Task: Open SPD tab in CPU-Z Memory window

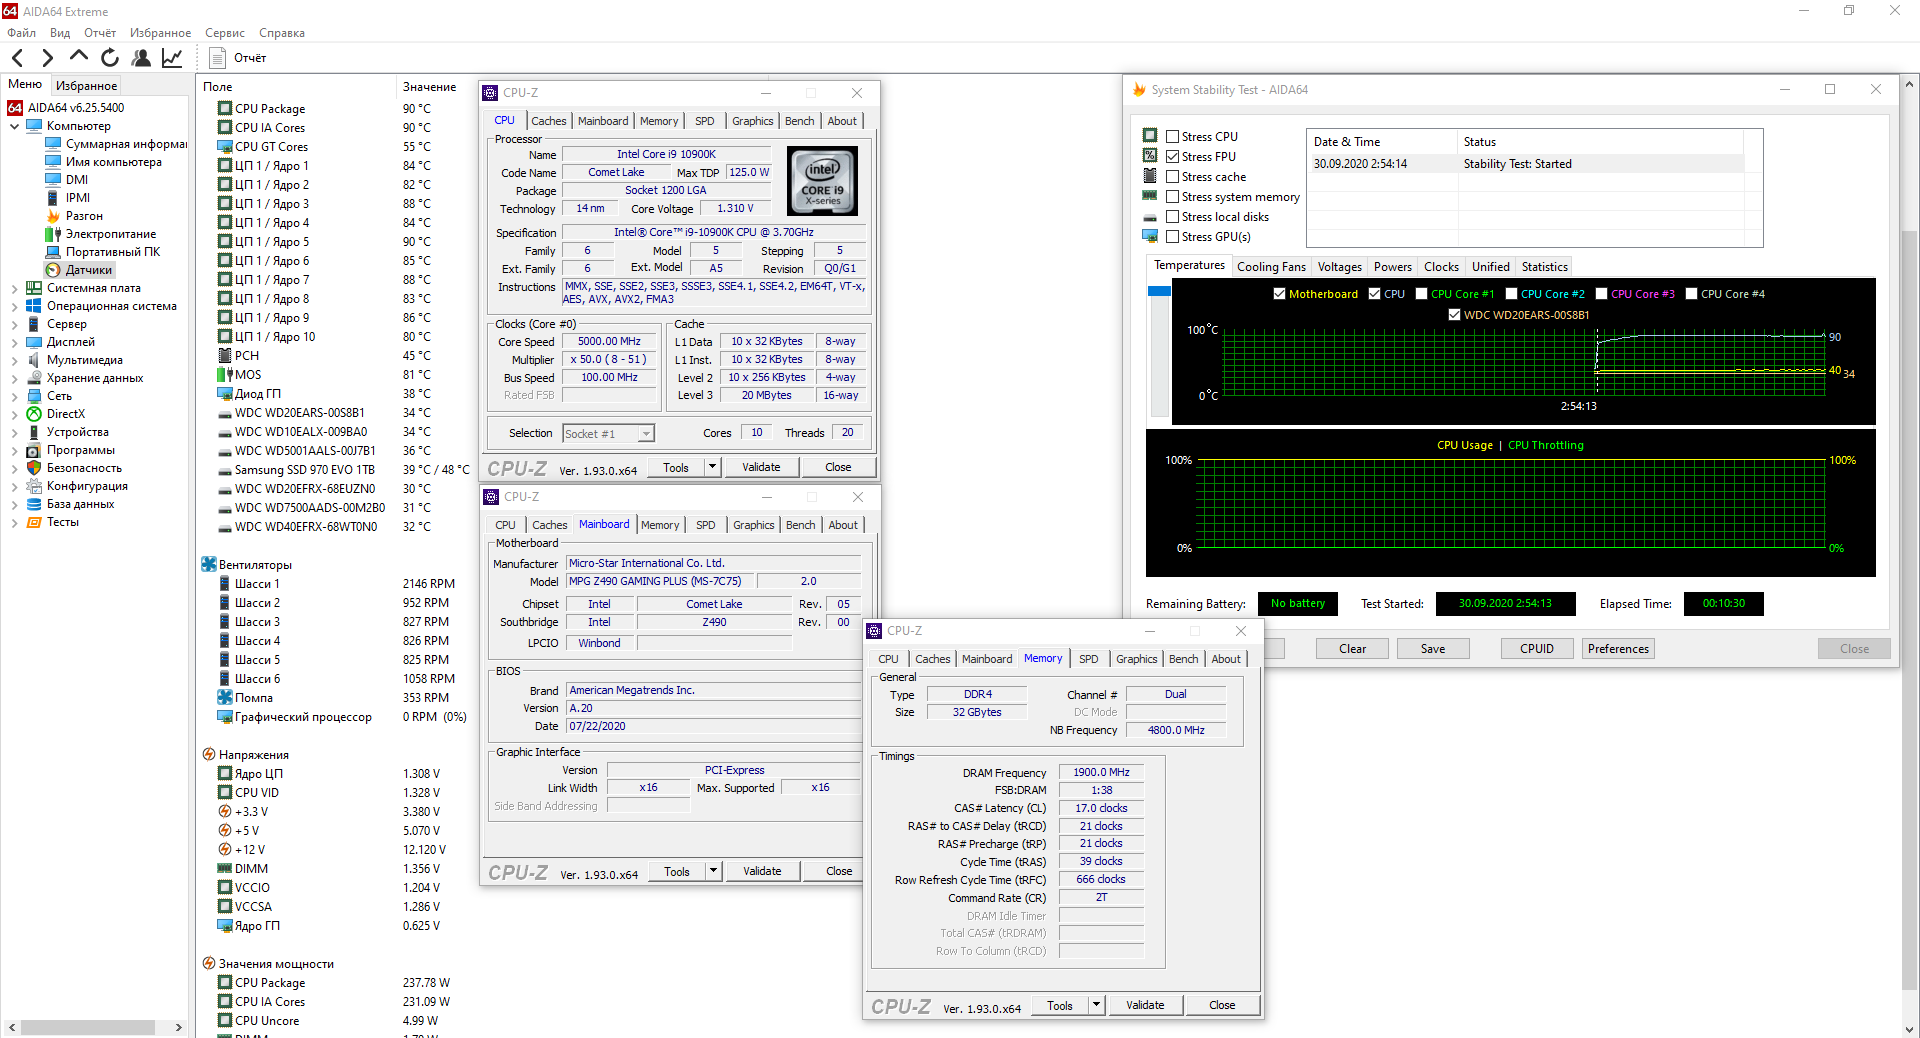Action: pos(1089,659)
